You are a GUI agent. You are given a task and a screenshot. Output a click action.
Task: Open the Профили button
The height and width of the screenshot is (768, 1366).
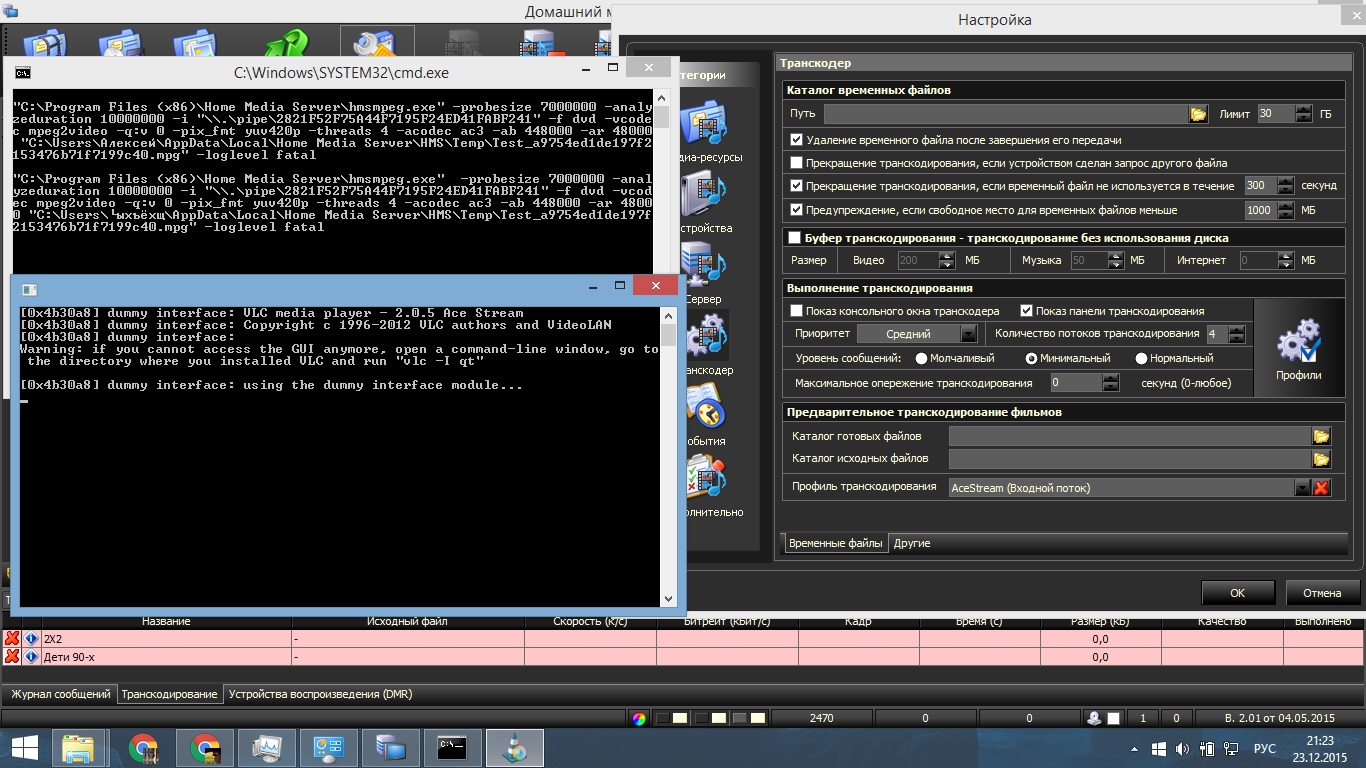(1298, 350)
